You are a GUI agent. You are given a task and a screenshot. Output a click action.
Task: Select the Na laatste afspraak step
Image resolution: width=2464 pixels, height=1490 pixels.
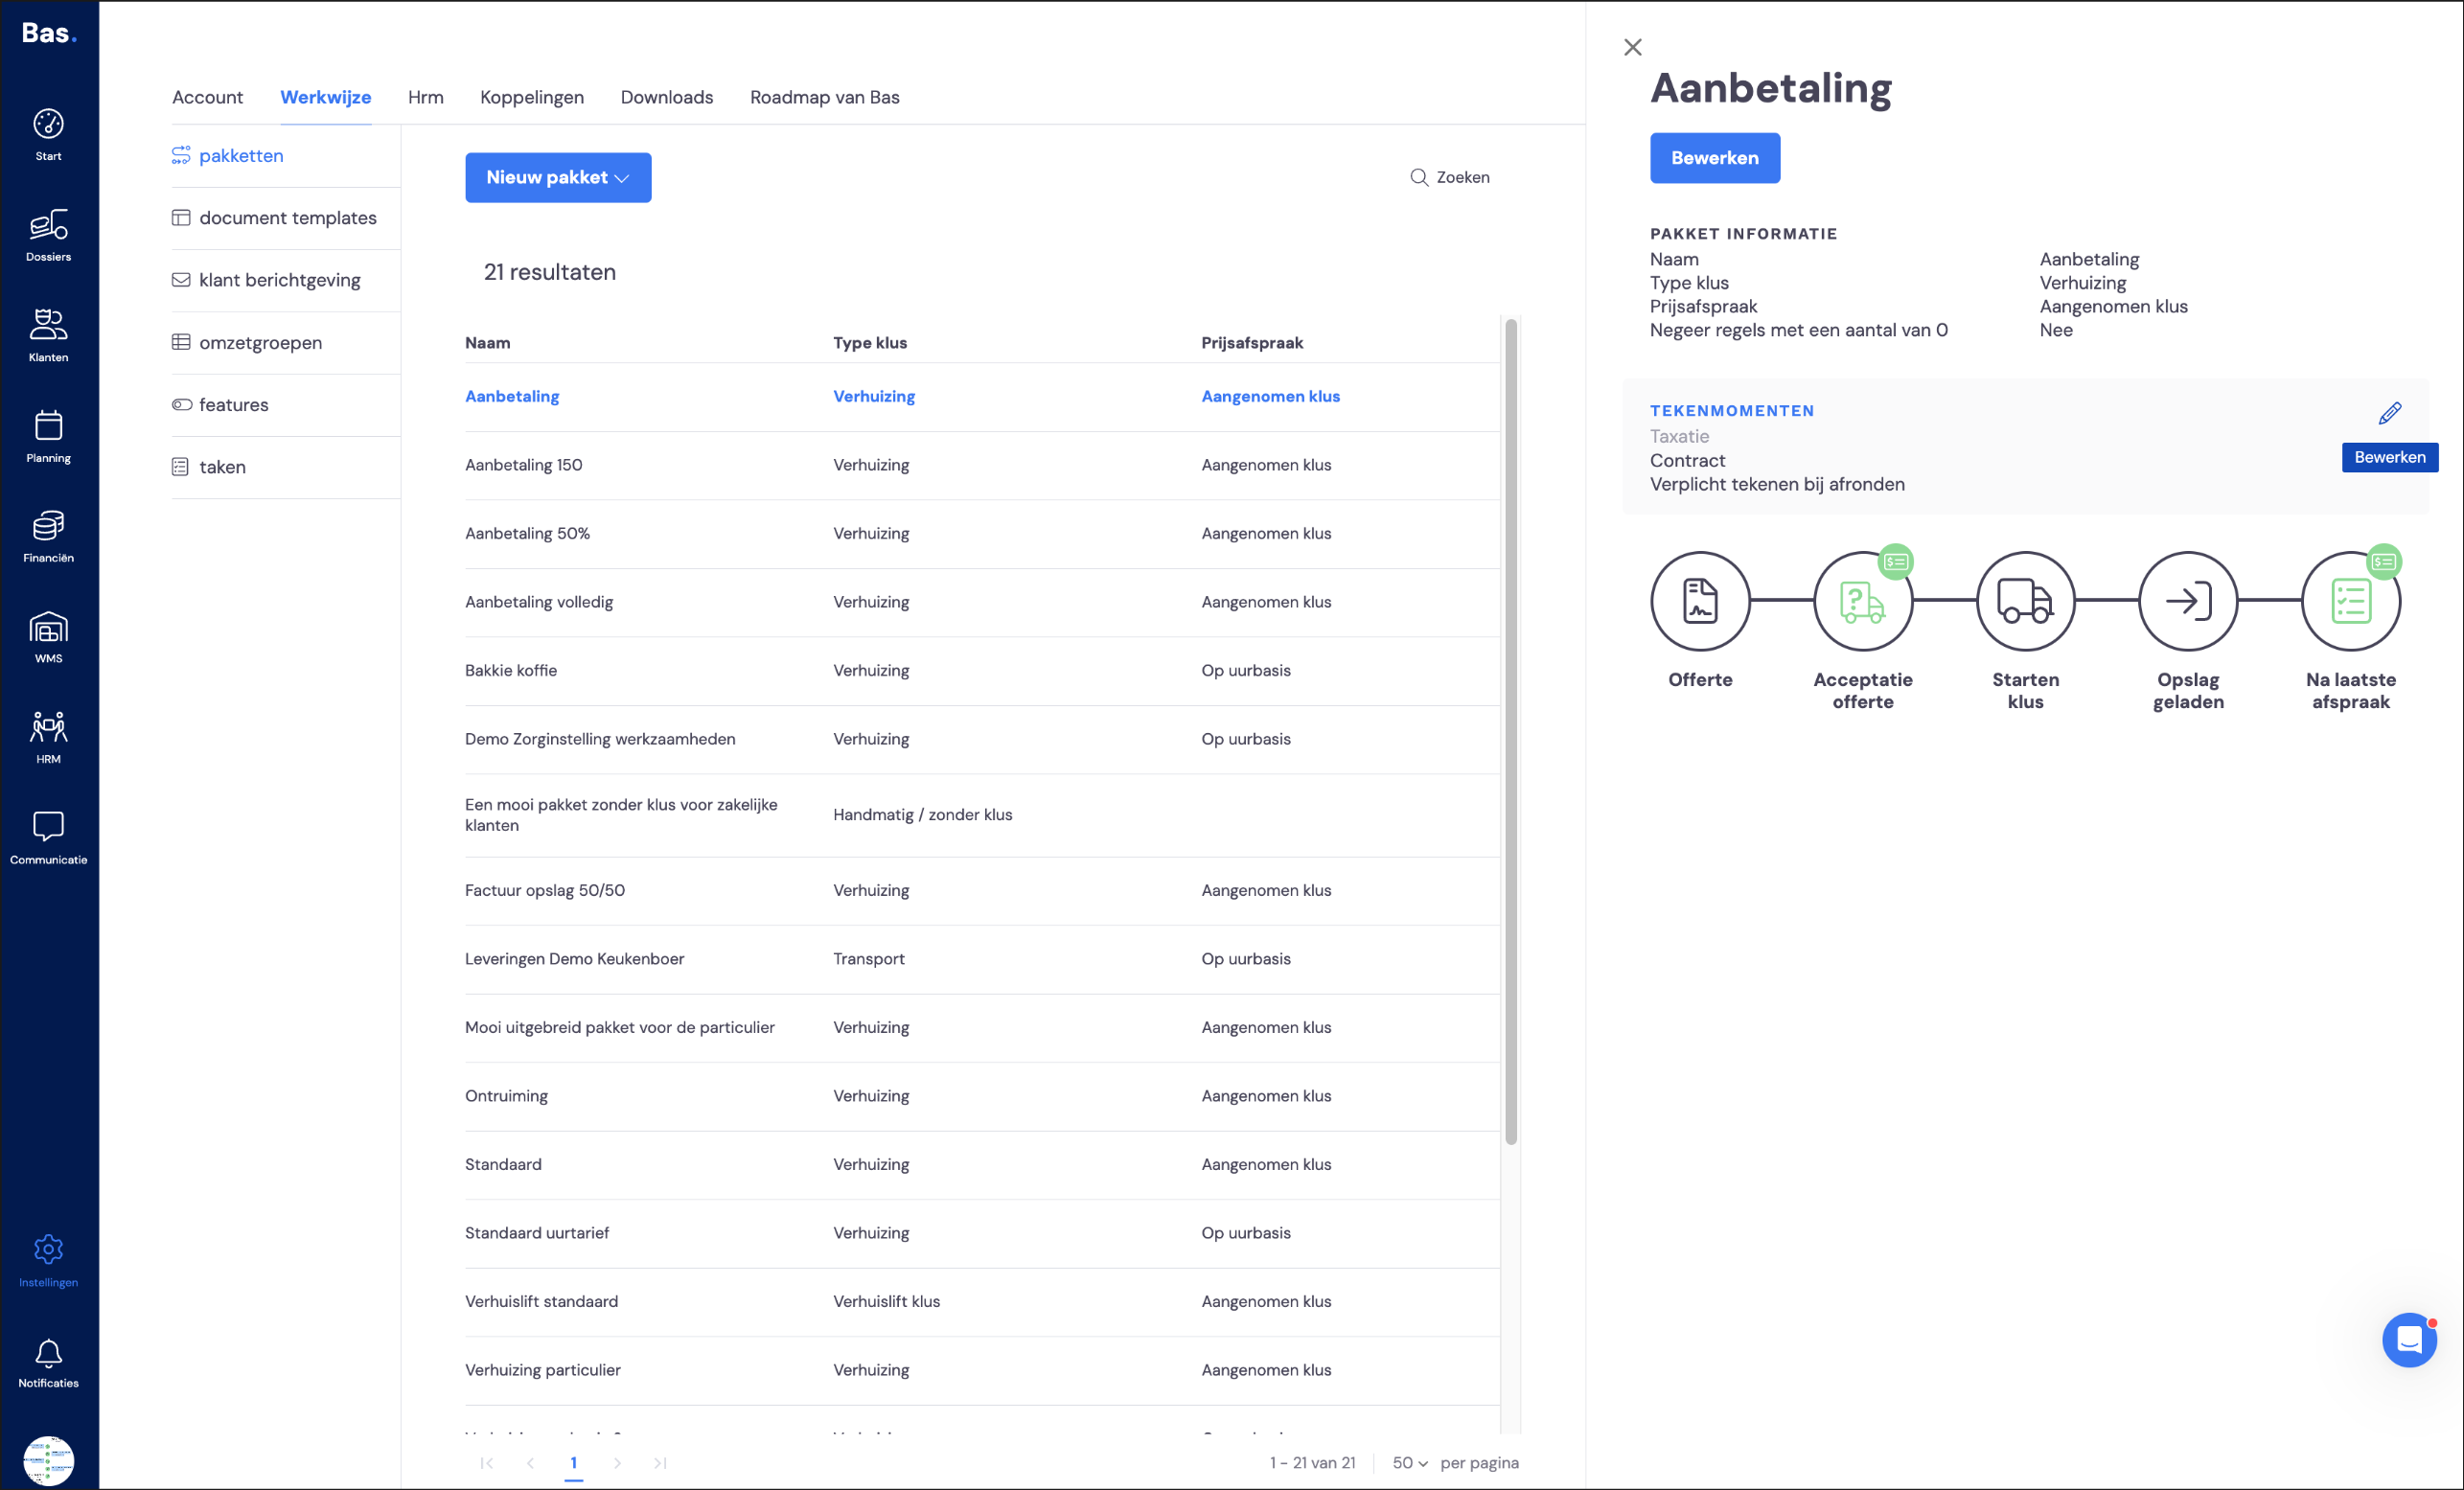[x=2350, y=601]
